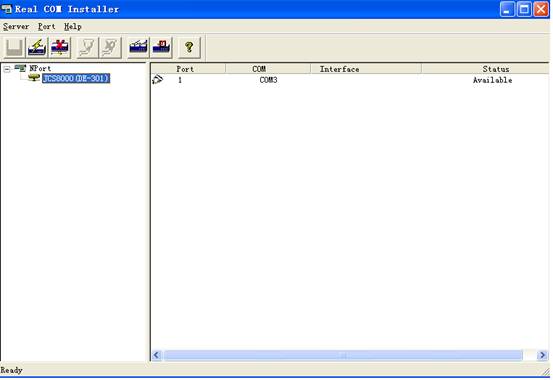
Task: Click the green server icon in tree
Action: pyautogui.click(x=34, y=78)
